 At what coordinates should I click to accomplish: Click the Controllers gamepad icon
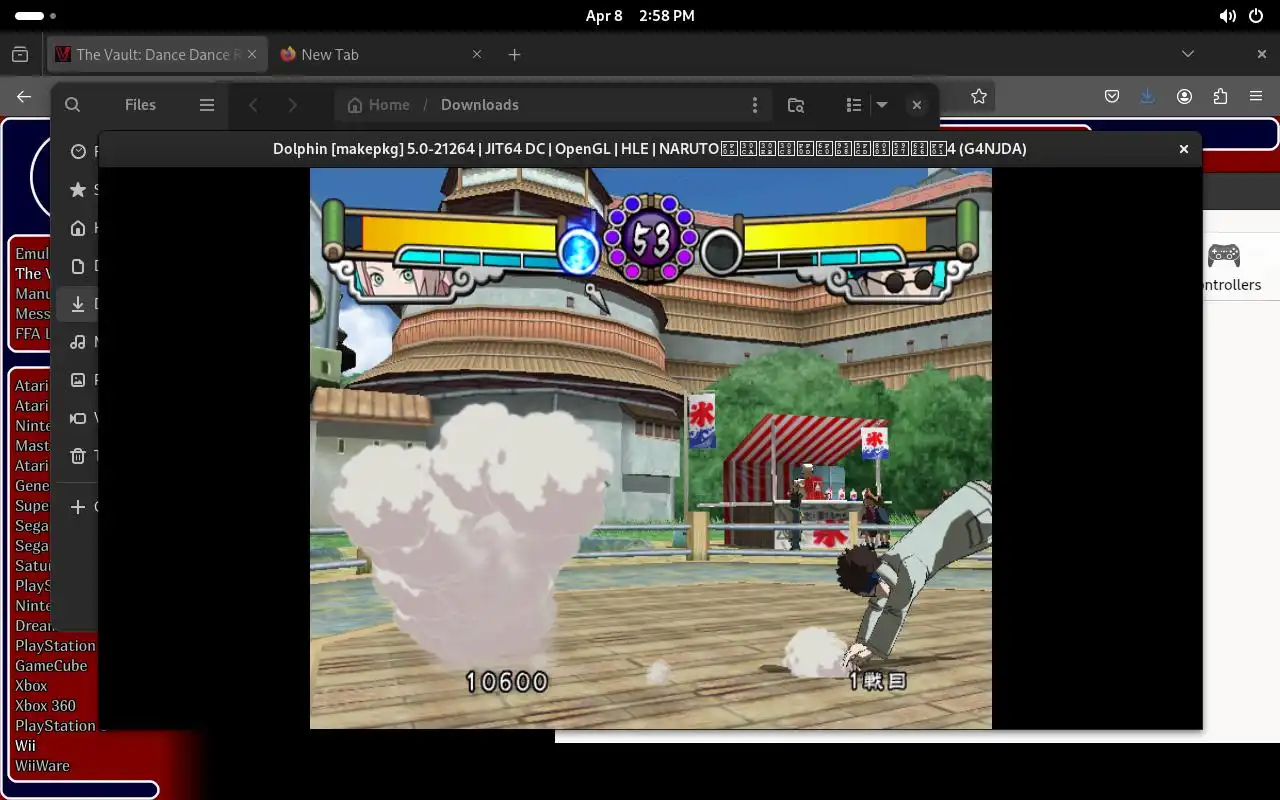[1224, 256]
